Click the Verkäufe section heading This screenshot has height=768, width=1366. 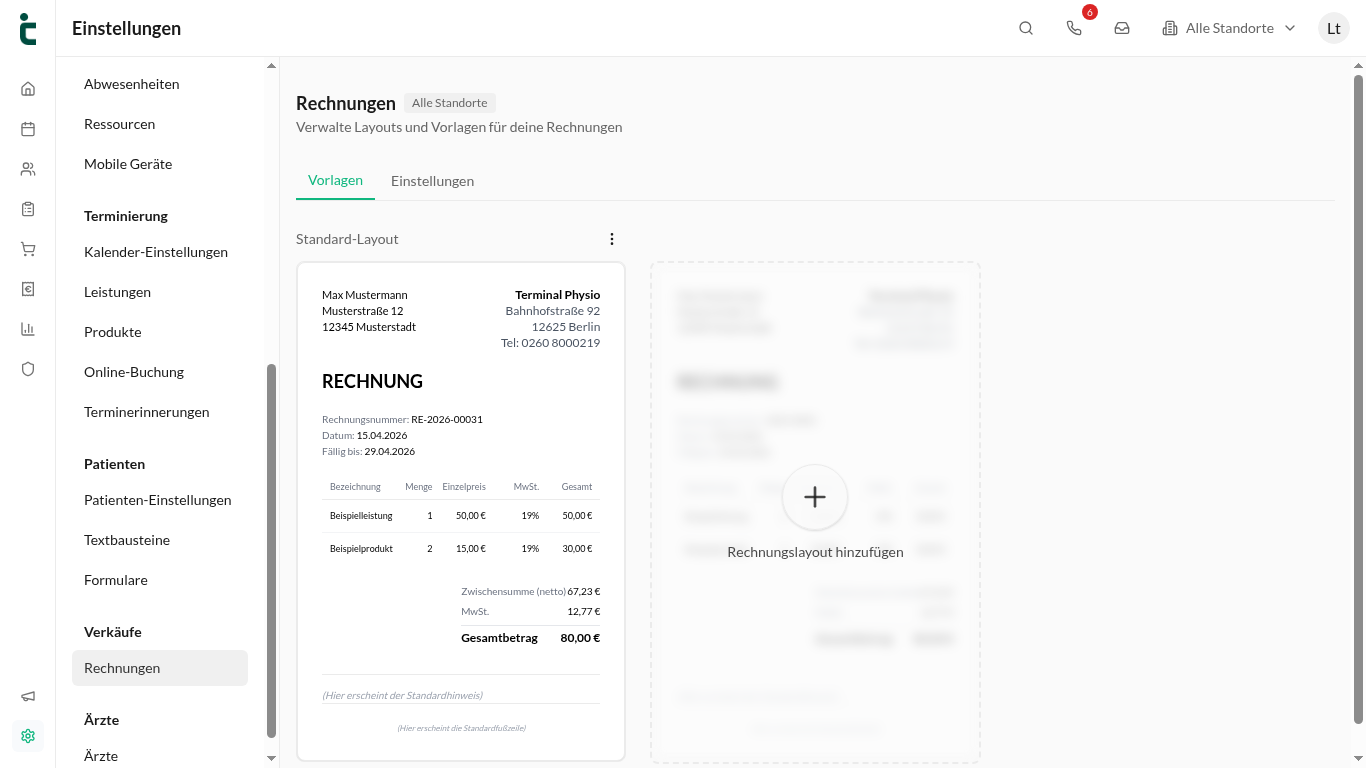coord(113,632)
